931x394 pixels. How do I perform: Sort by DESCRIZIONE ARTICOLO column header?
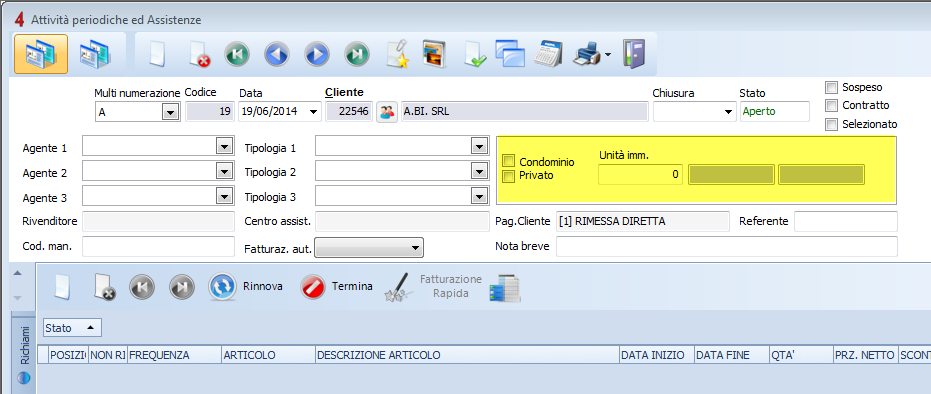coord(467,355)
